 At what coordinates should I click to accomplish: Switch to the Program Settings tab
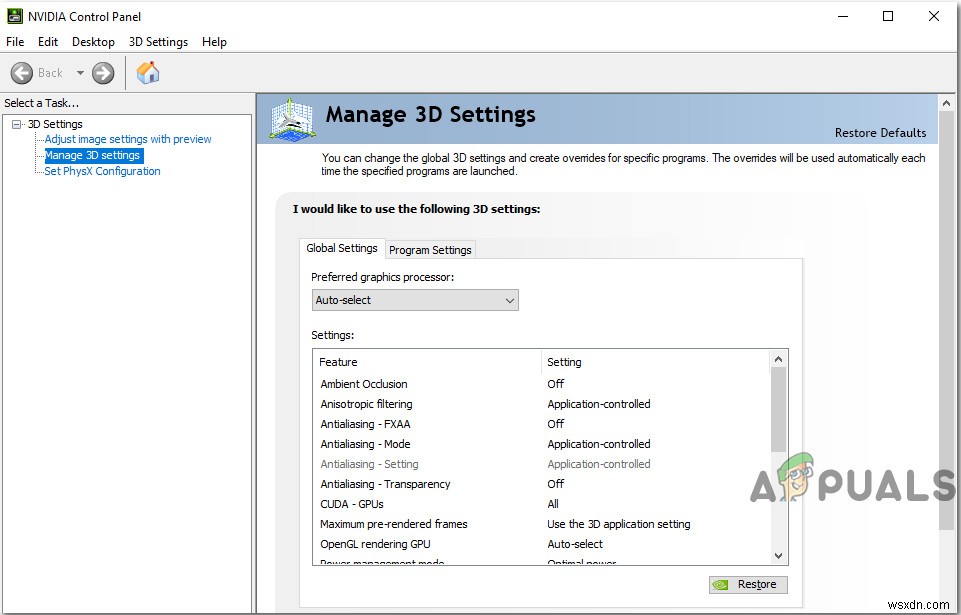[x=430, y=250]
